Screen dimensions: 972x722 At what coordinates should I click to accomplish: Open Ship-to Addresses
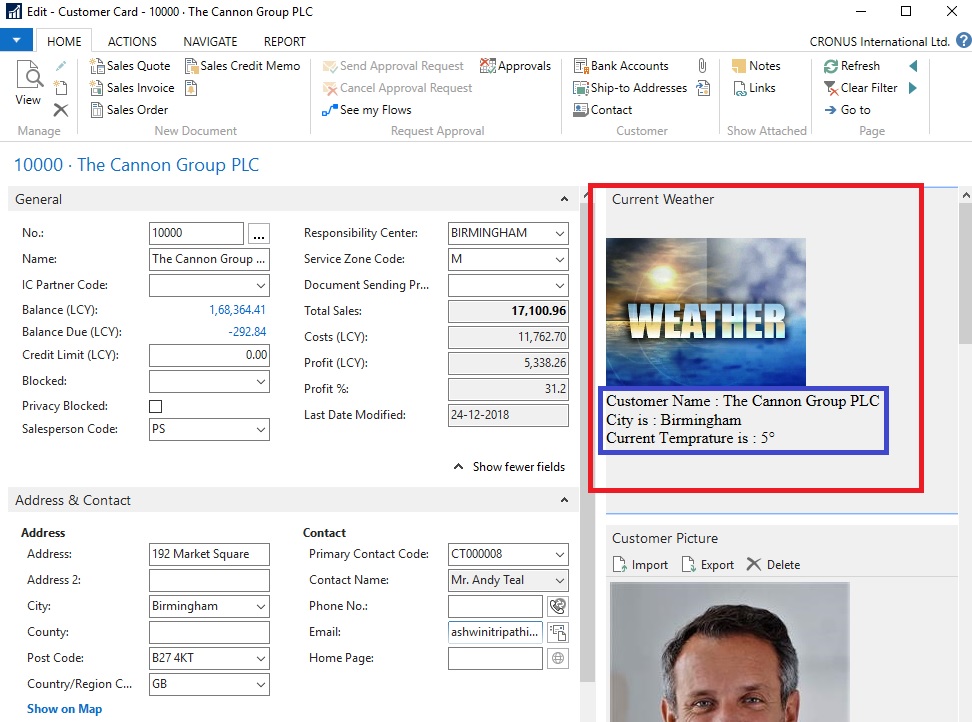point(630,88)
